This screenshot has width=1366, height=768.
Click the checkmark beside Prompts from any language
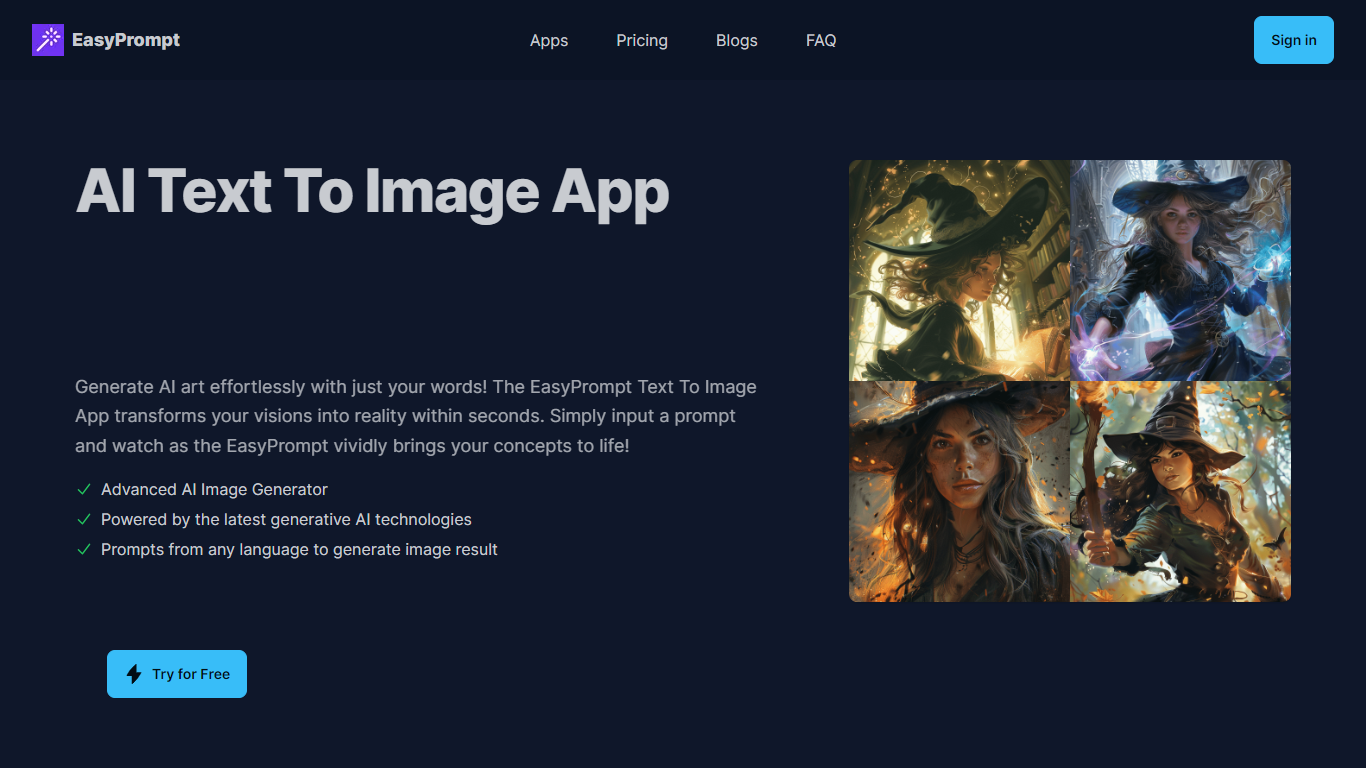click(x=84, y=550)
